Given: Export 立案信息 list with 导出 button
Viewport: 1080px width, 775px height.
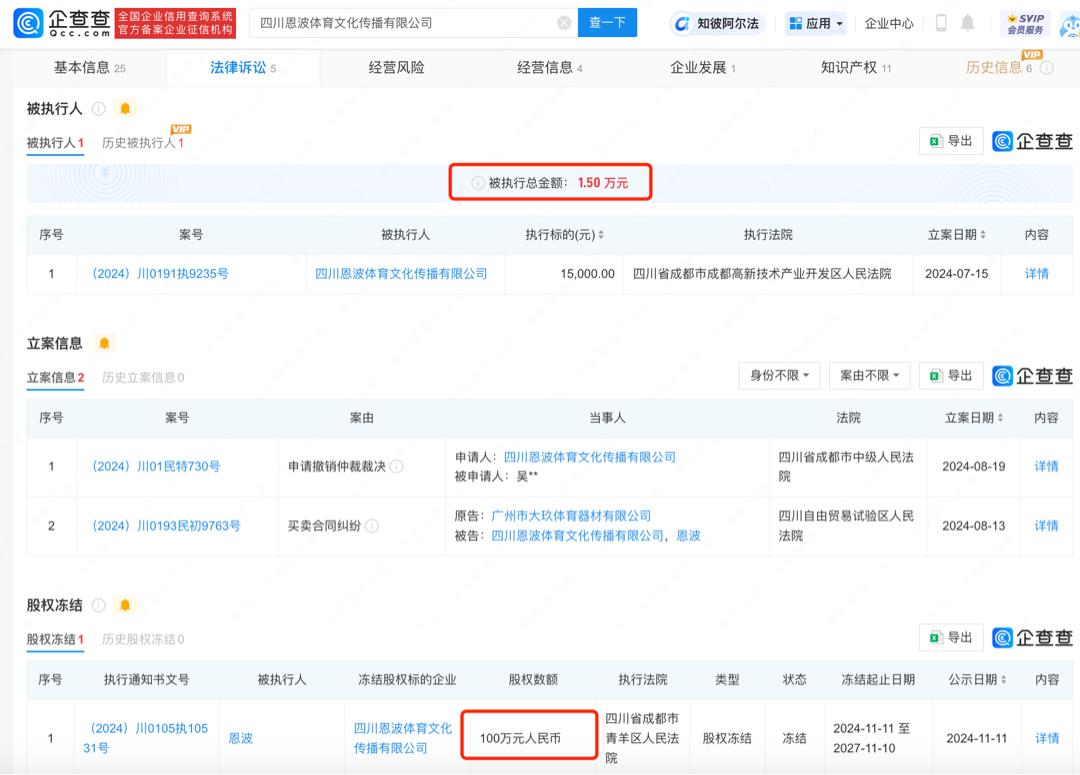Looking at the screenshot, I should coord(951,375).
